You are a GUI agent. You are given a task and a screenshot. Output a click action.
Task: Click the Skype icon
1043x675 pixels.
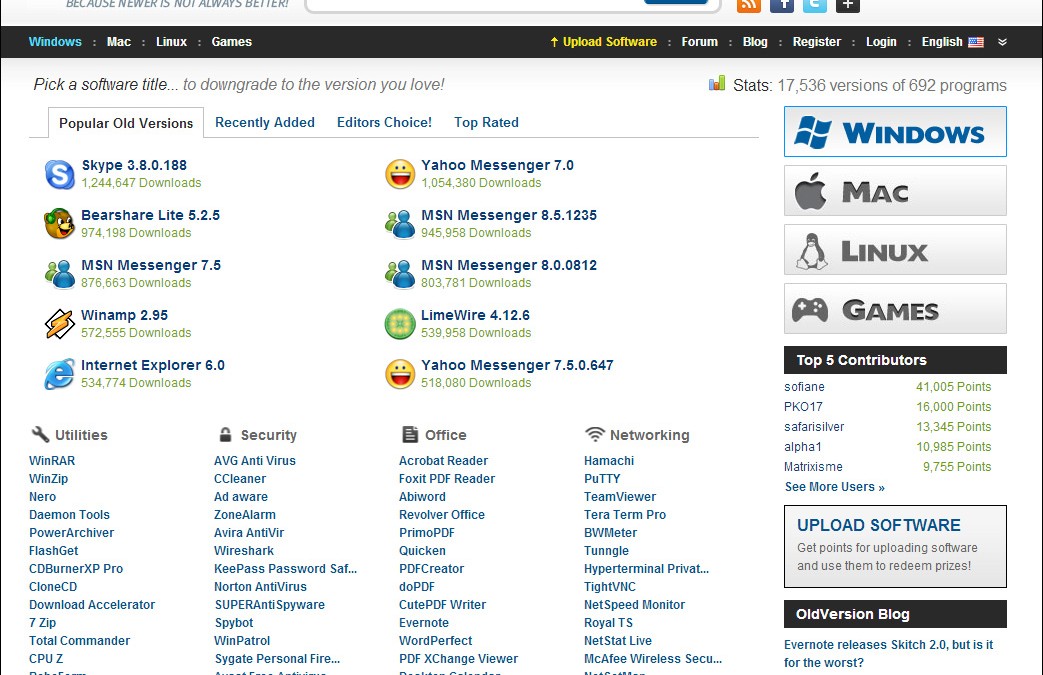[60, 174]
